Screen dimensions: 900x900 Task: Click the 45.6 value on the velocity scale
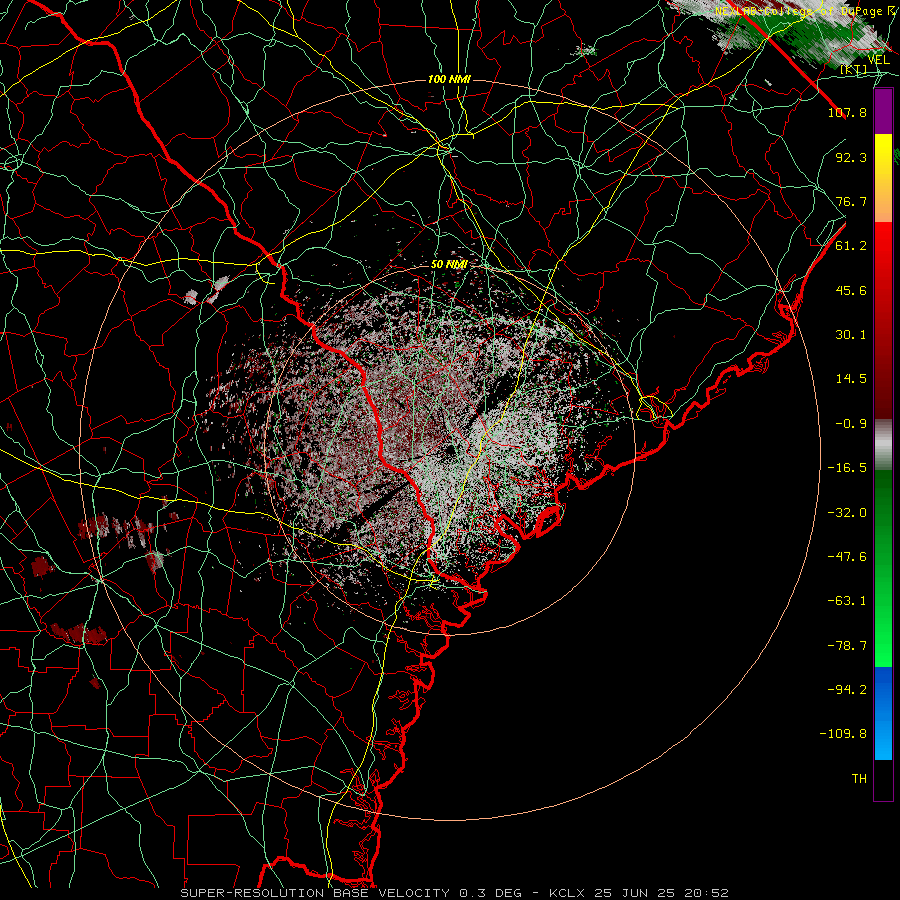pyautogui.click(x=851, y=290)
